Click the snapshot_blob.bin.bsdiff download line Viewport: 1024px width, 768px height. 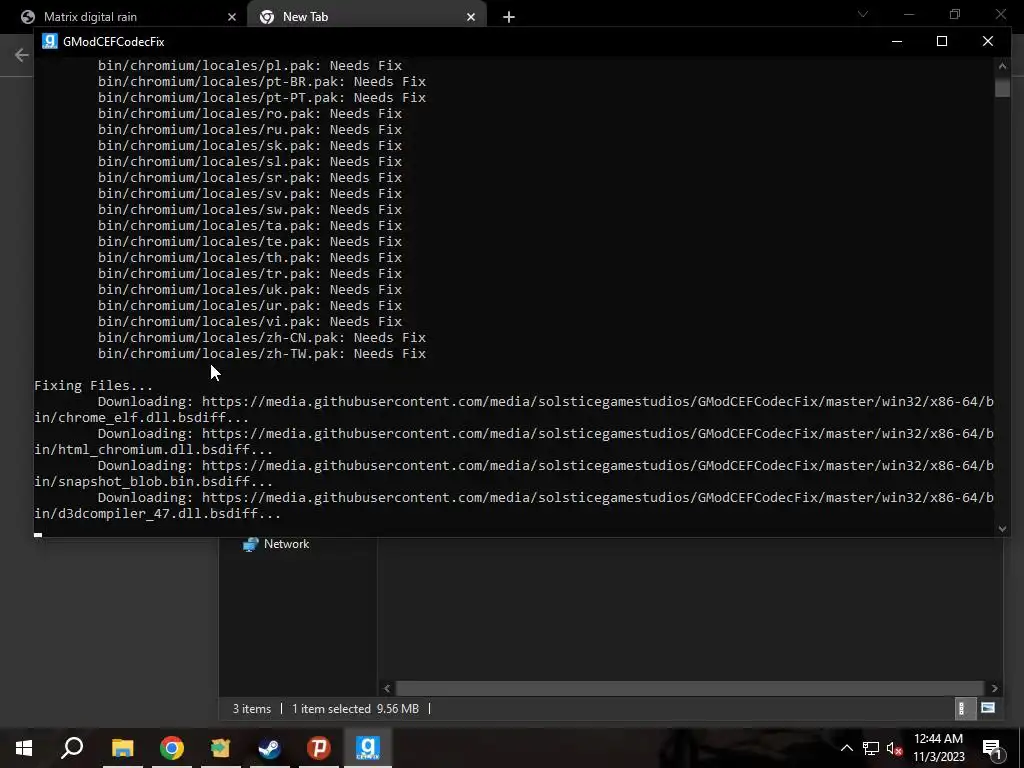tap(513, 473)
